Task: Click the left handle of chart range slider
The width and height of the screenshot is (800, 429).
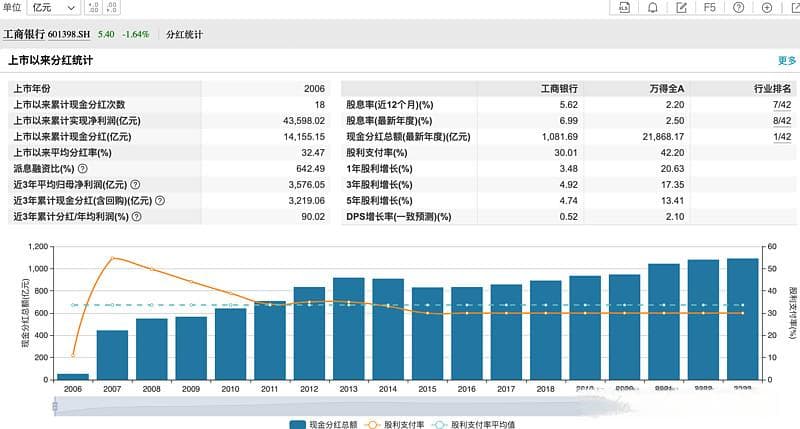Action: point(55,407)
